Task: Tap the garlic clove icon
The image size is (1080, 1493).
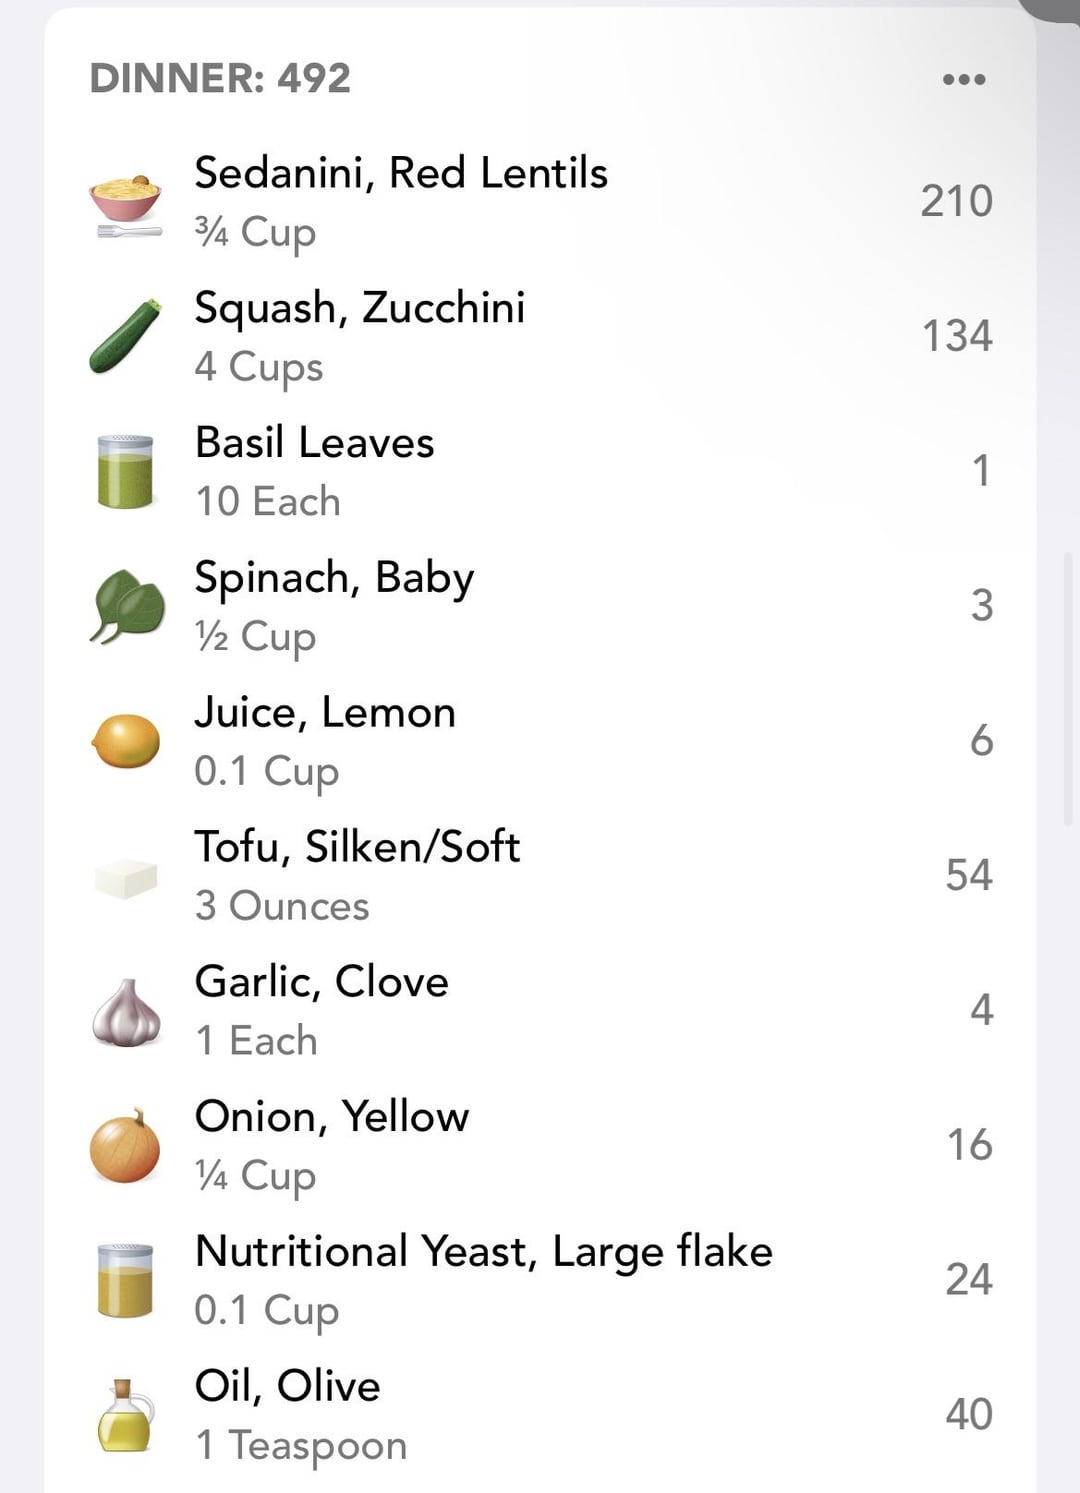Action: 126,1012
